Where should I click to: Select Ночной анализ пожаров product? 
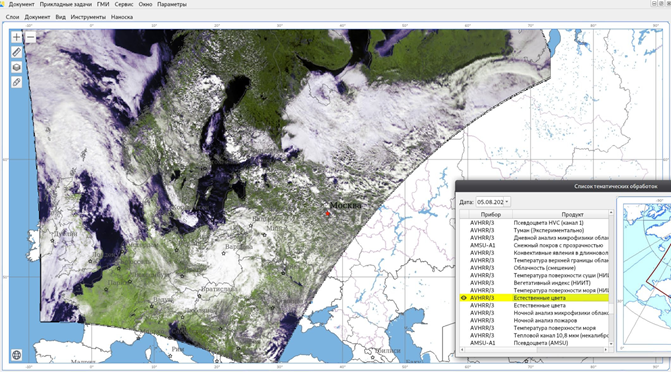[x=534, y=320]
